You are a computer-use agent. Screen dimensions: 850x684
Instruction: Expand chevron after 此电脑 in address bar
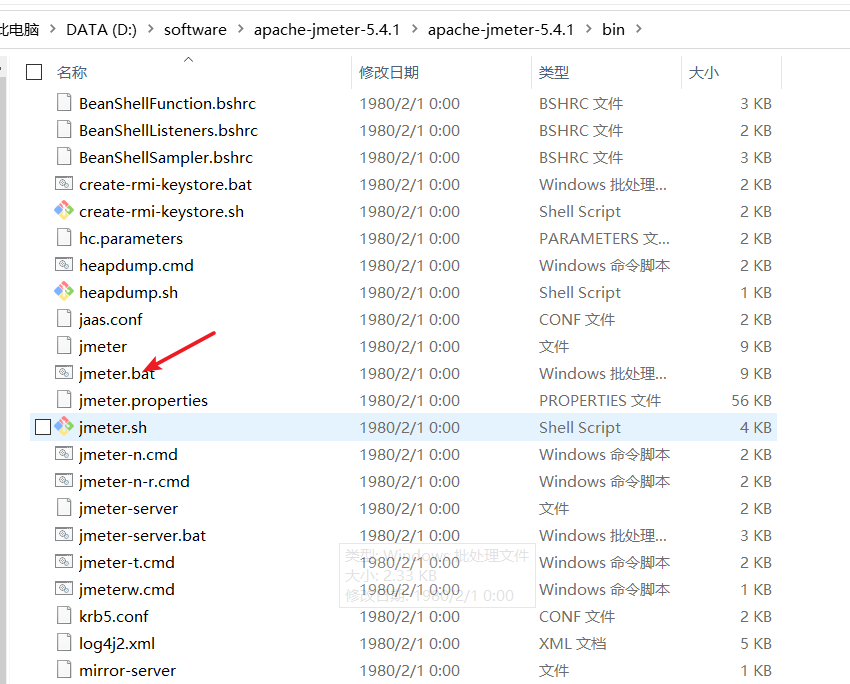pyautogui.click(x=53, y=29)
